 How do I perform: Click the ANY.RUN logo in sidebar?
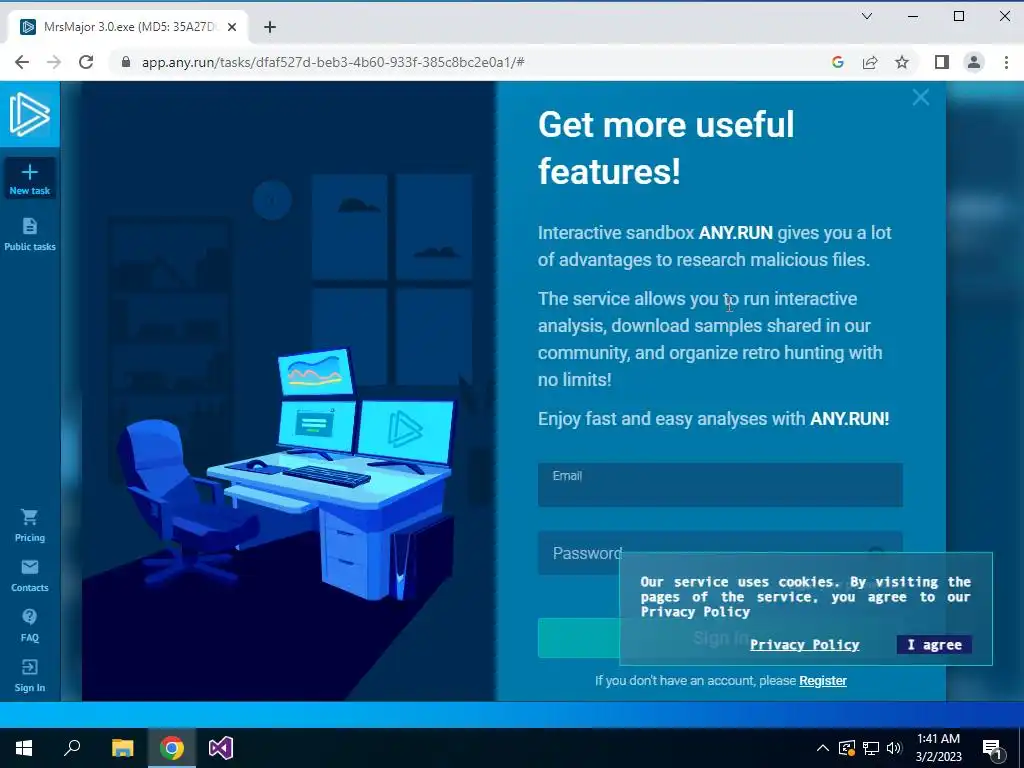click(29, 114)
